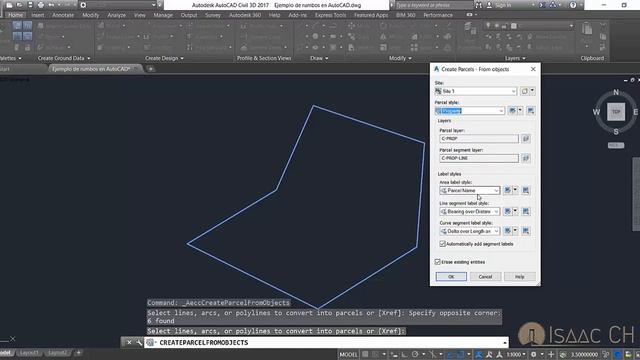Click the create new site icon
This screenshot has height=360, width=640.
pos(524,91)
